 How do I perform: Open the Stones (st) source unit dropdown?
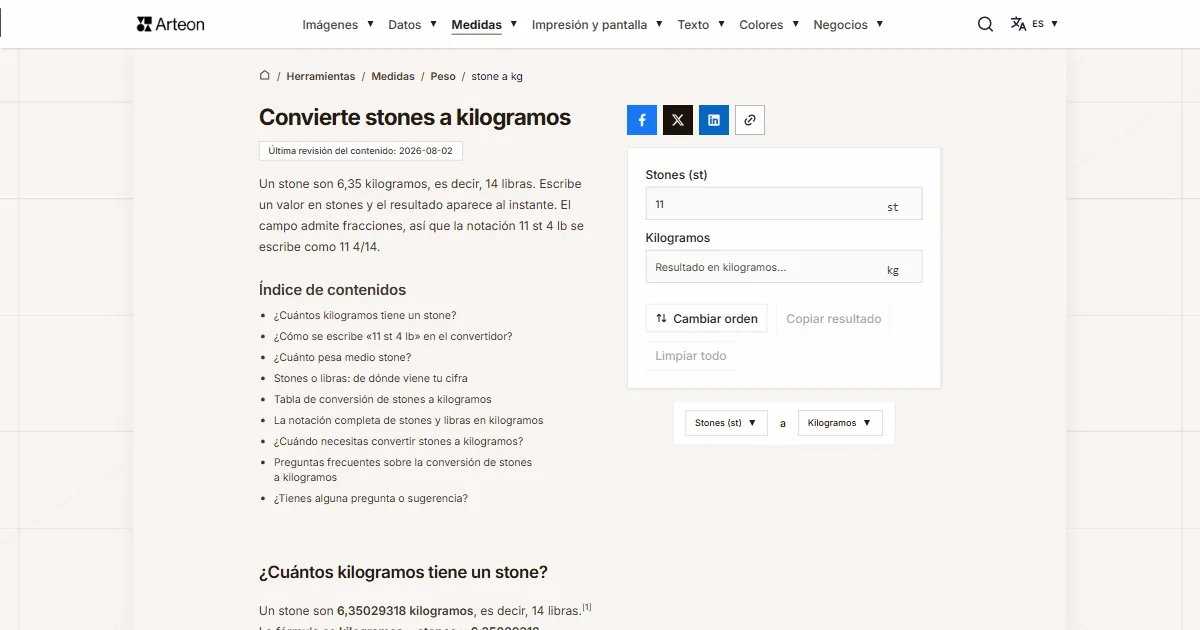(x=726, y=423)
